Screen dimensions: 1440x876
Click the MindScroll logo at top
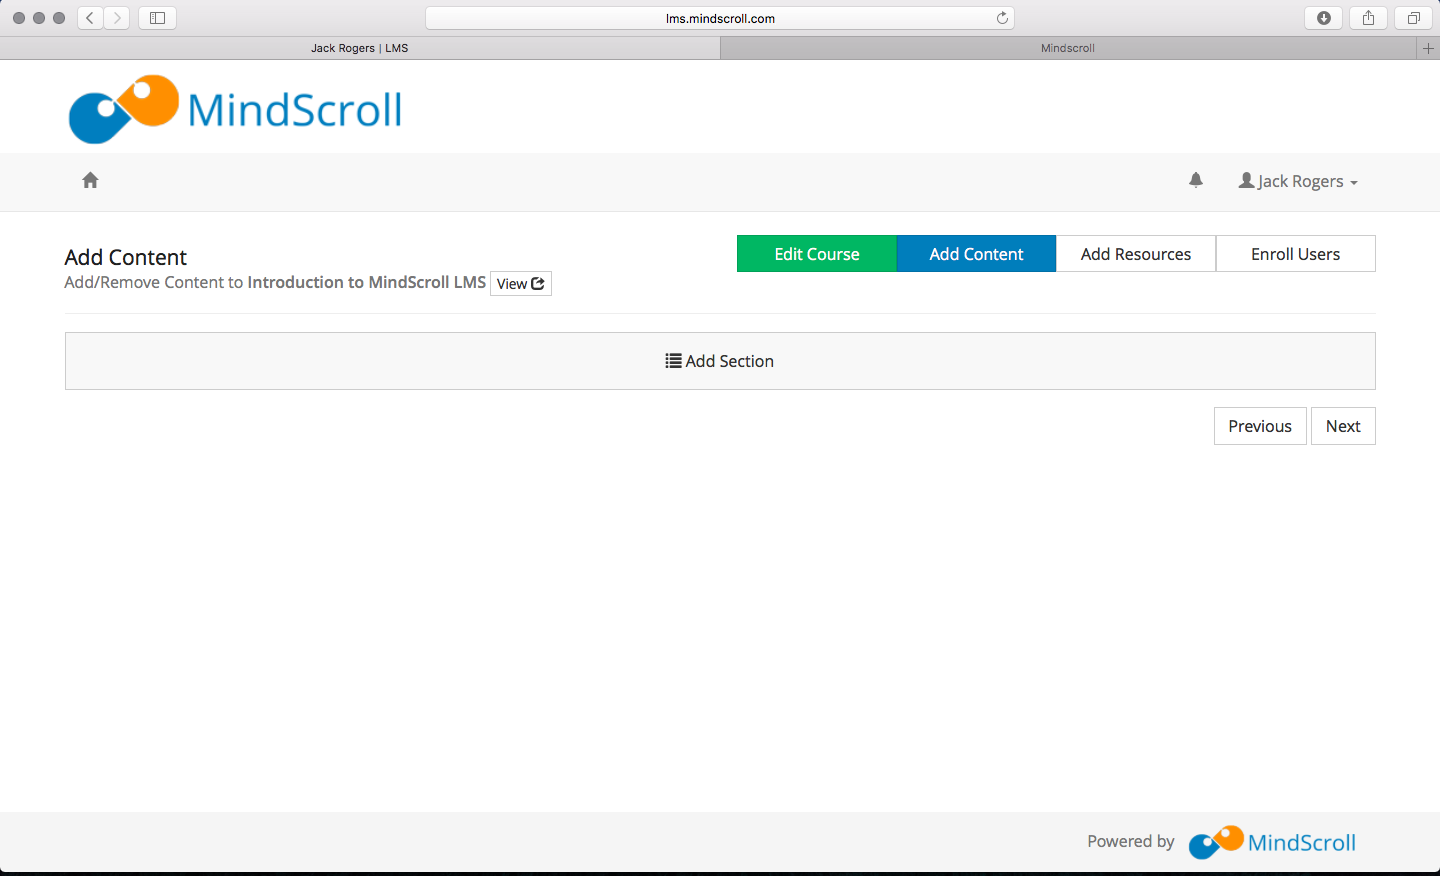[236, 108]
